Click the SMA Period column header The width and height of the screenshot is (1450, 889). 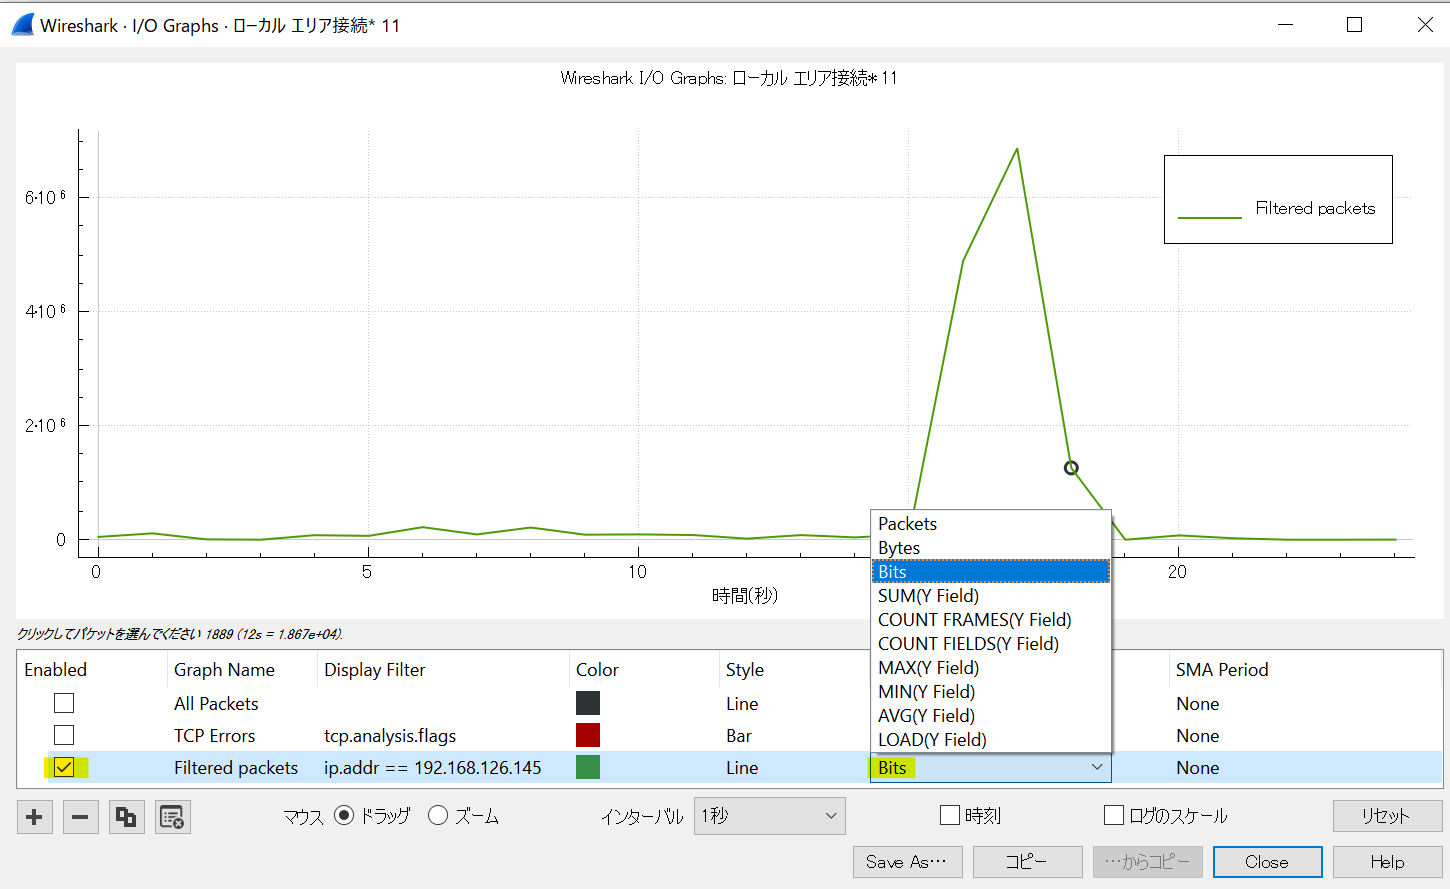point(1222,670)
